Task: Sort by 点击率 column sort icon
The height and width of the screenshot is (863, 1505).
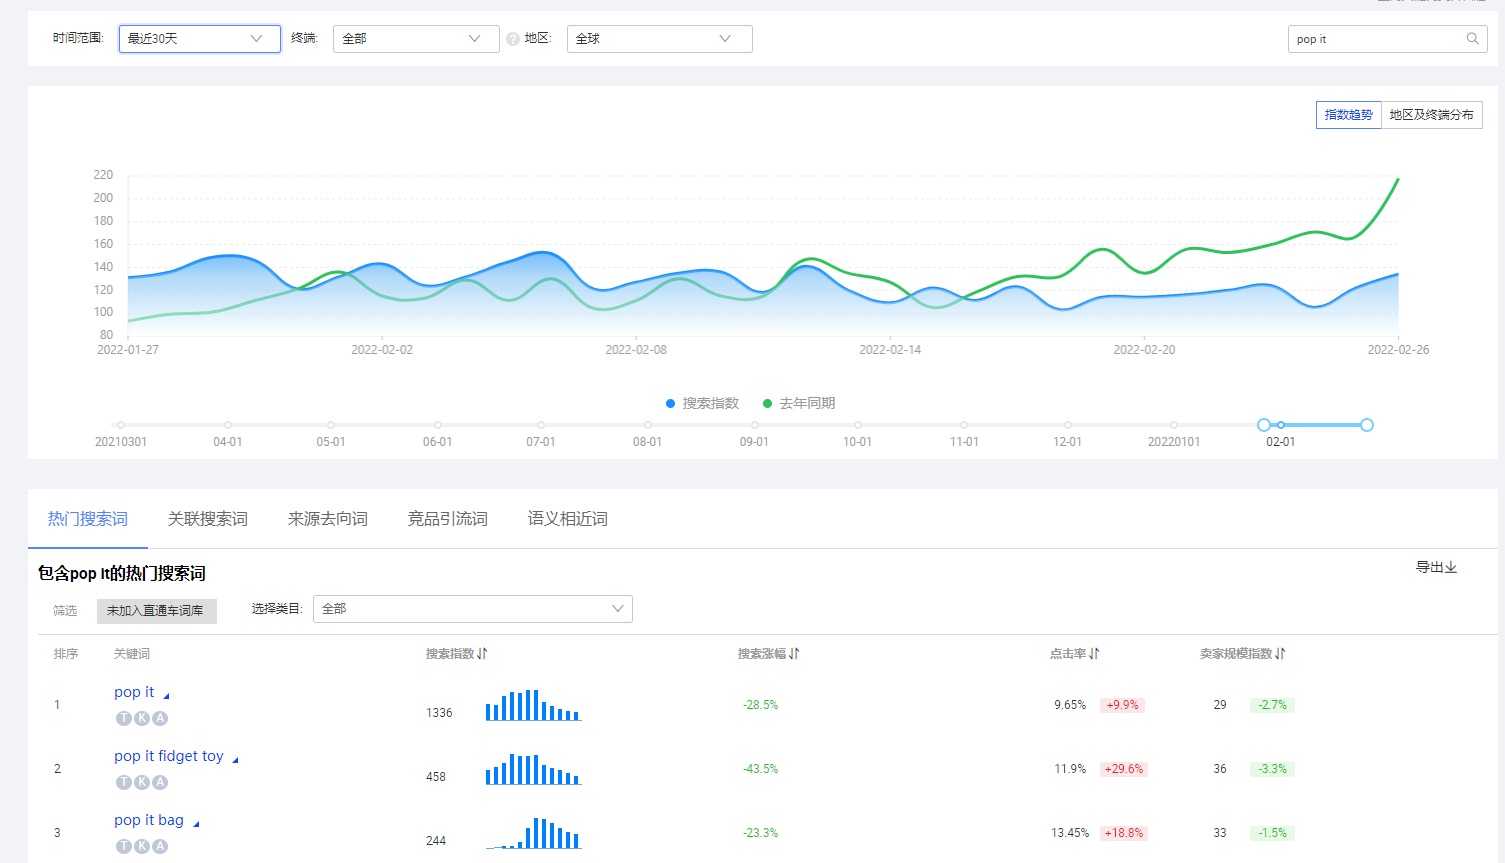Action: click(1094, 654)
